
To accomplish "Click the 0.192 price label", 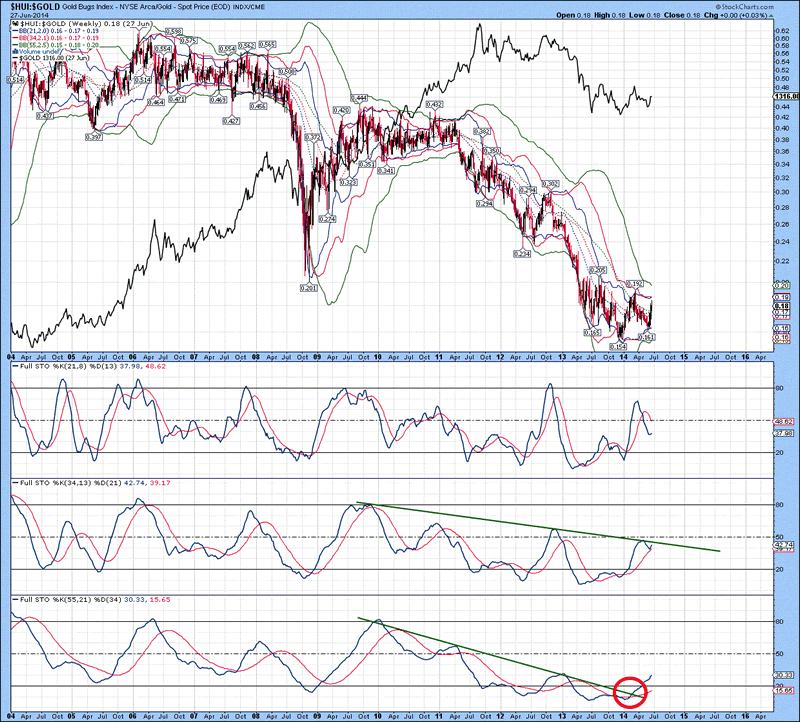I will coord(633,284).
